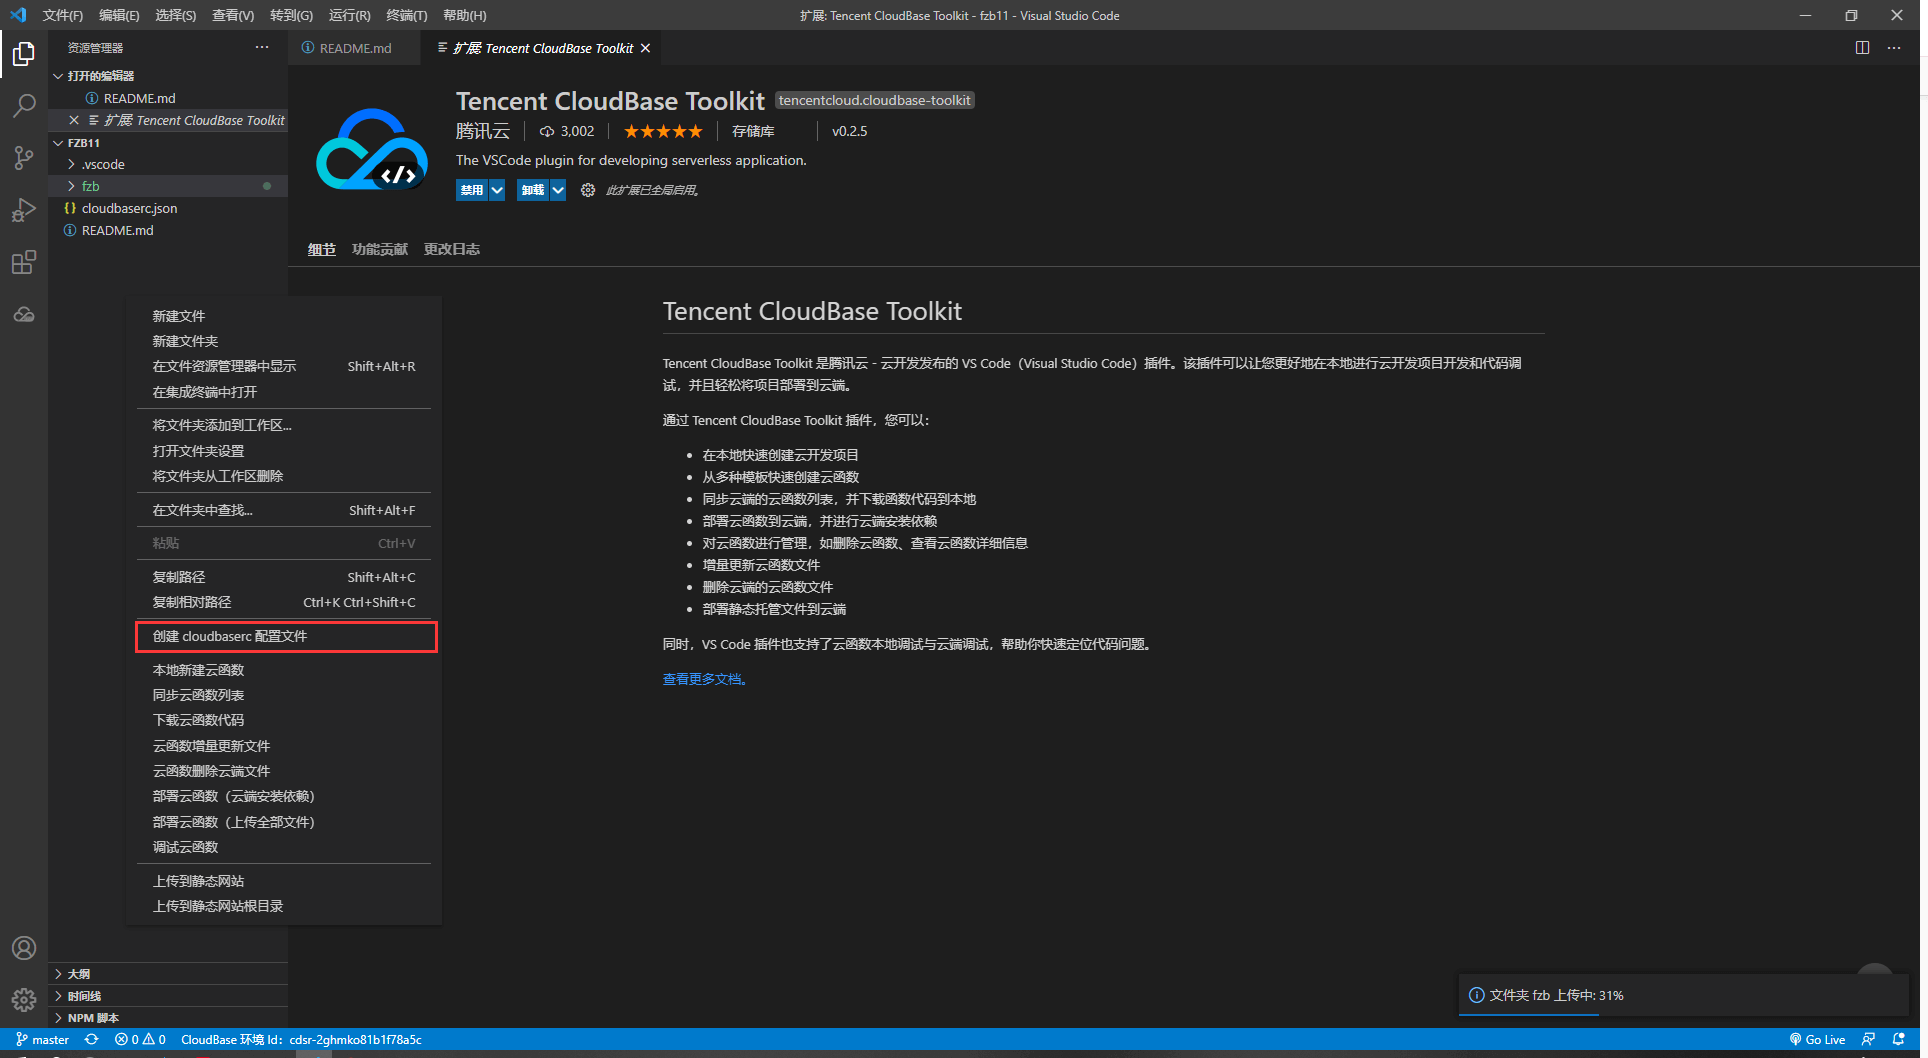Open Source Control view icon
This screenshot has width=1928, height=1058.
[24, 158]
